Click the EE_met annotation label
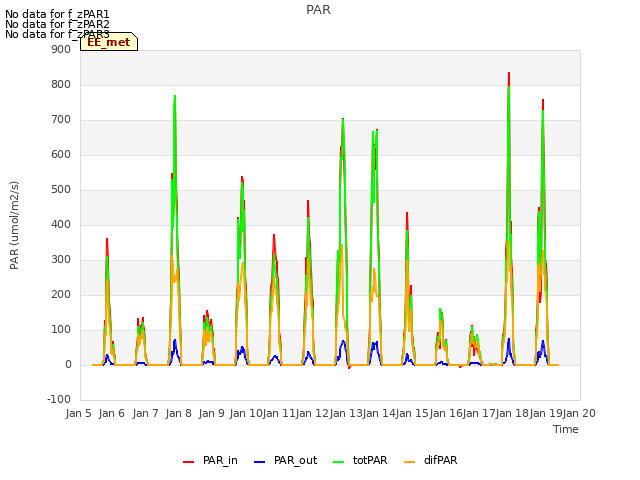The image size is (640, 480). tap(109, 42)
